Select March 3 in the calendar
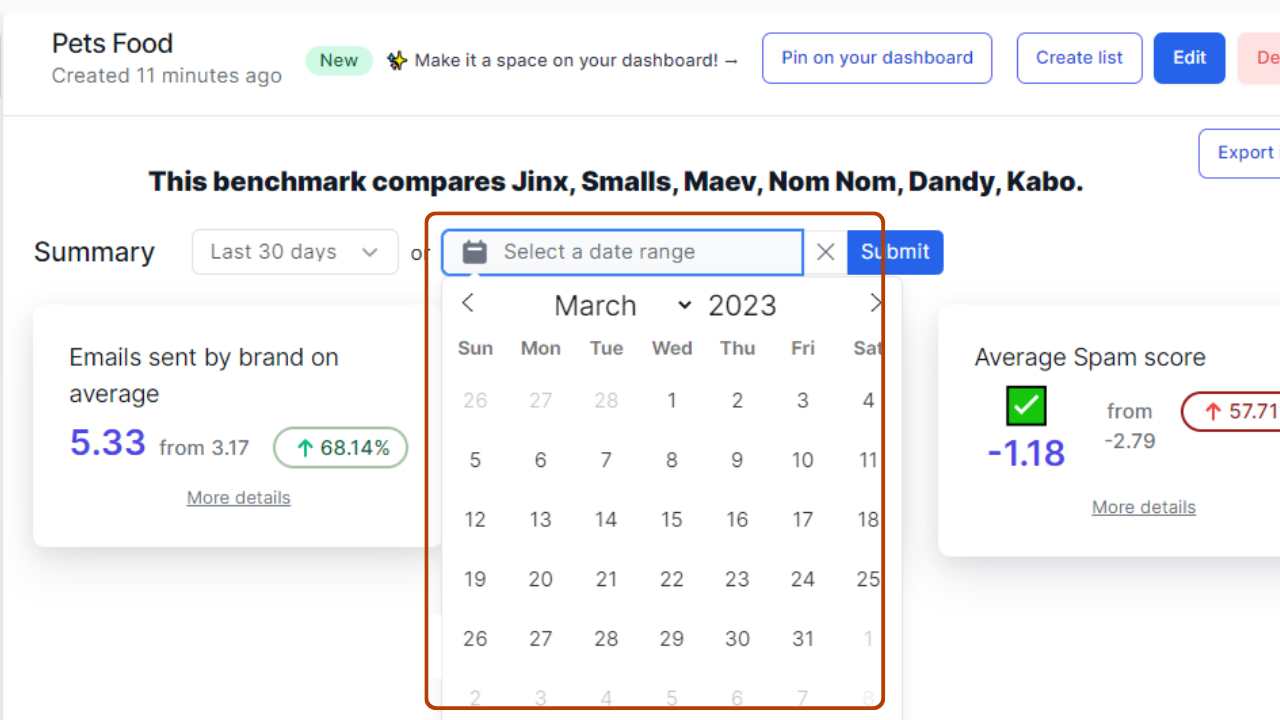Image resolution: width=1280 pixels, height=720 pixels. (803, 400)
